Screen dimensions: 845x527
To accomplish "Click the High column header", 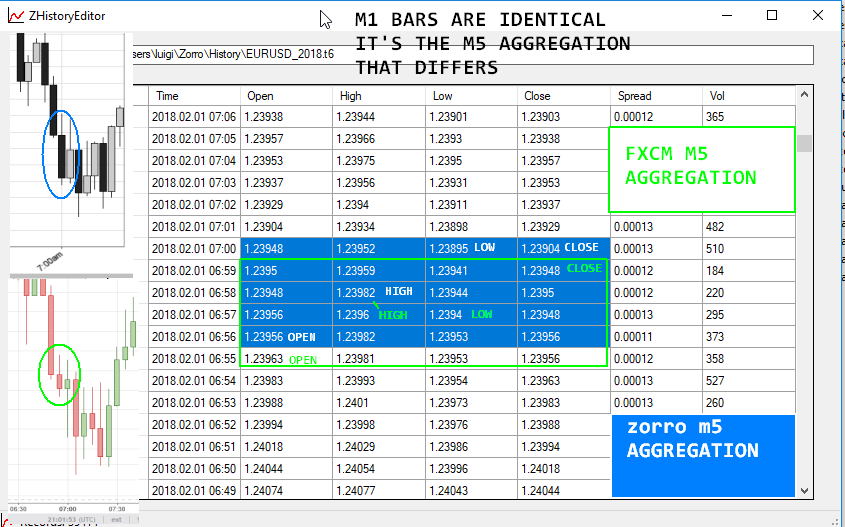I will (x=379, y=96).
